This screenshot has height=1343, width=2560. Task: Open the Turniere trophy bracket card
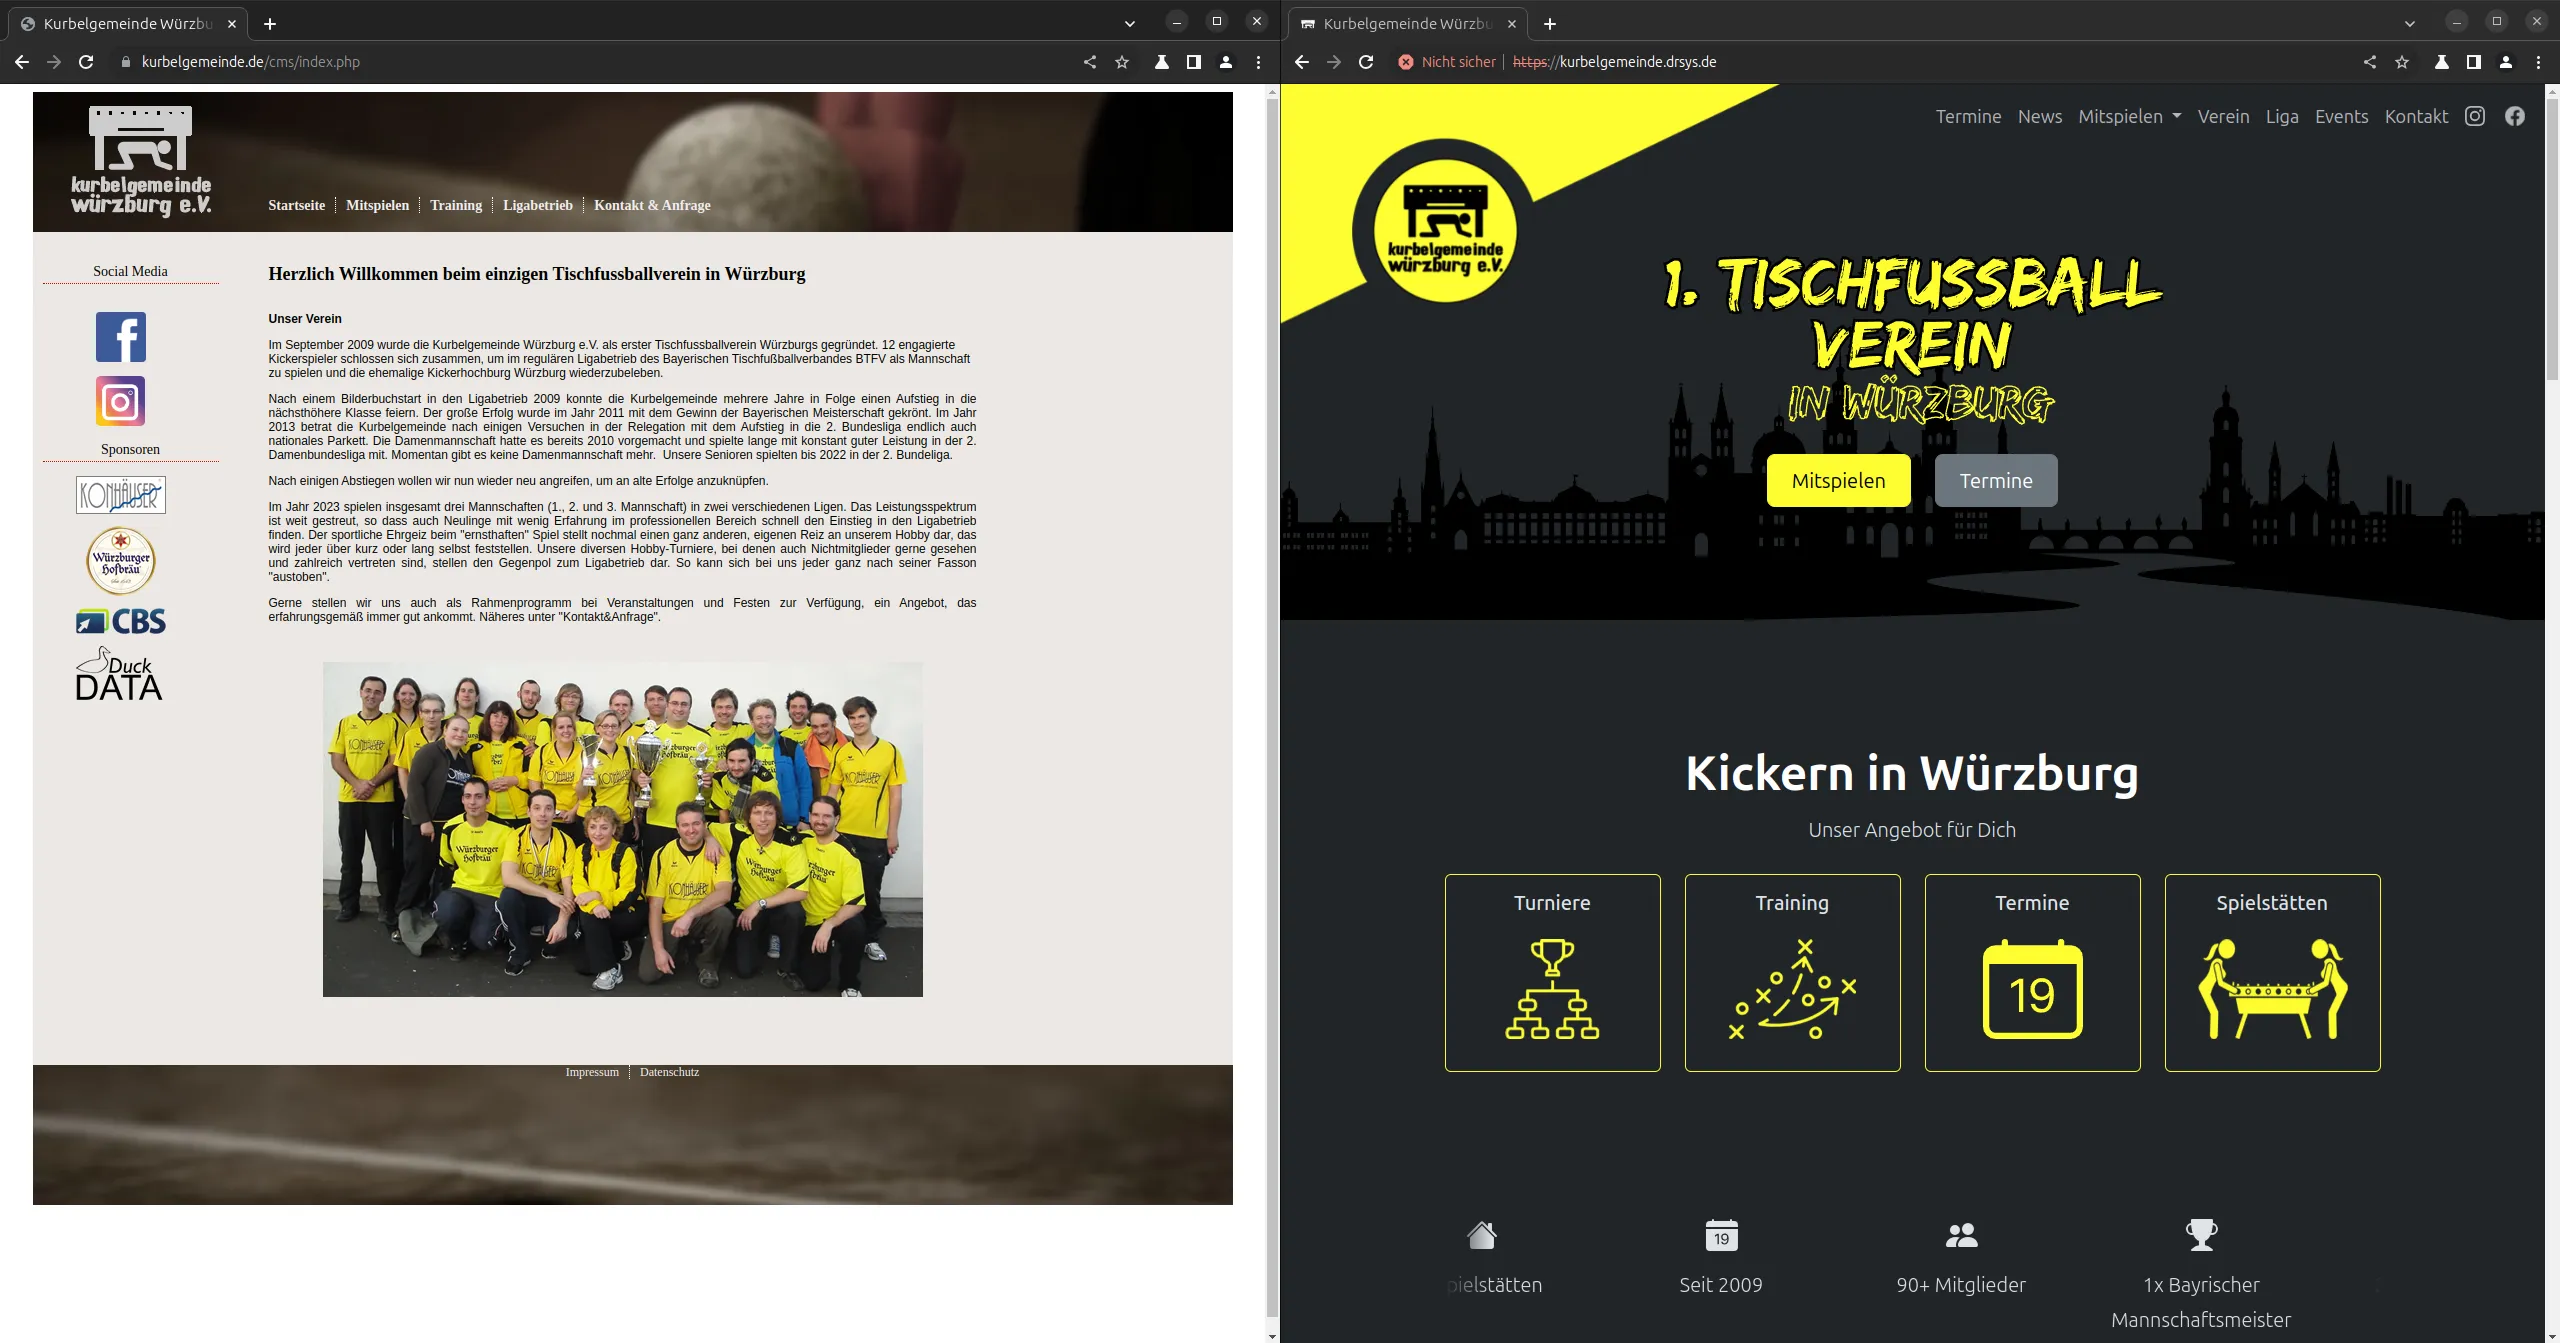coord(1552,972)
